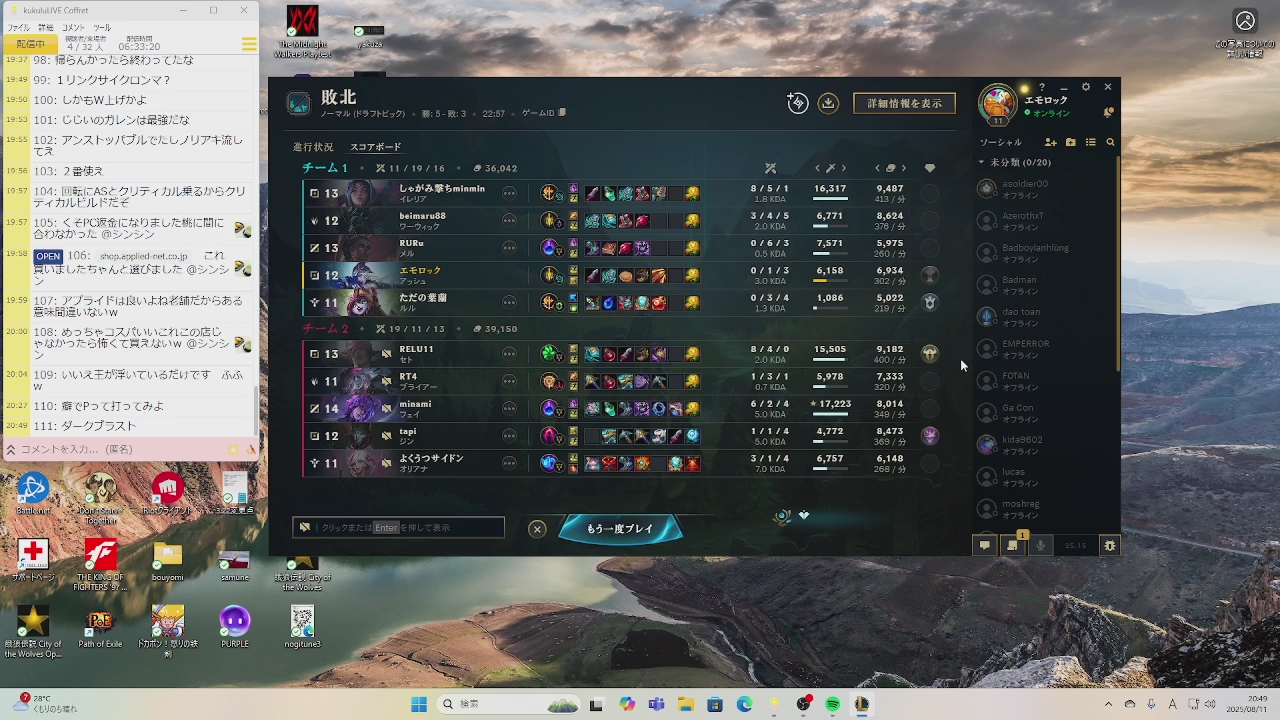Toggle the microphone mute button in the client
This screenshot has height=720, width=1280.
[1040, 545]
